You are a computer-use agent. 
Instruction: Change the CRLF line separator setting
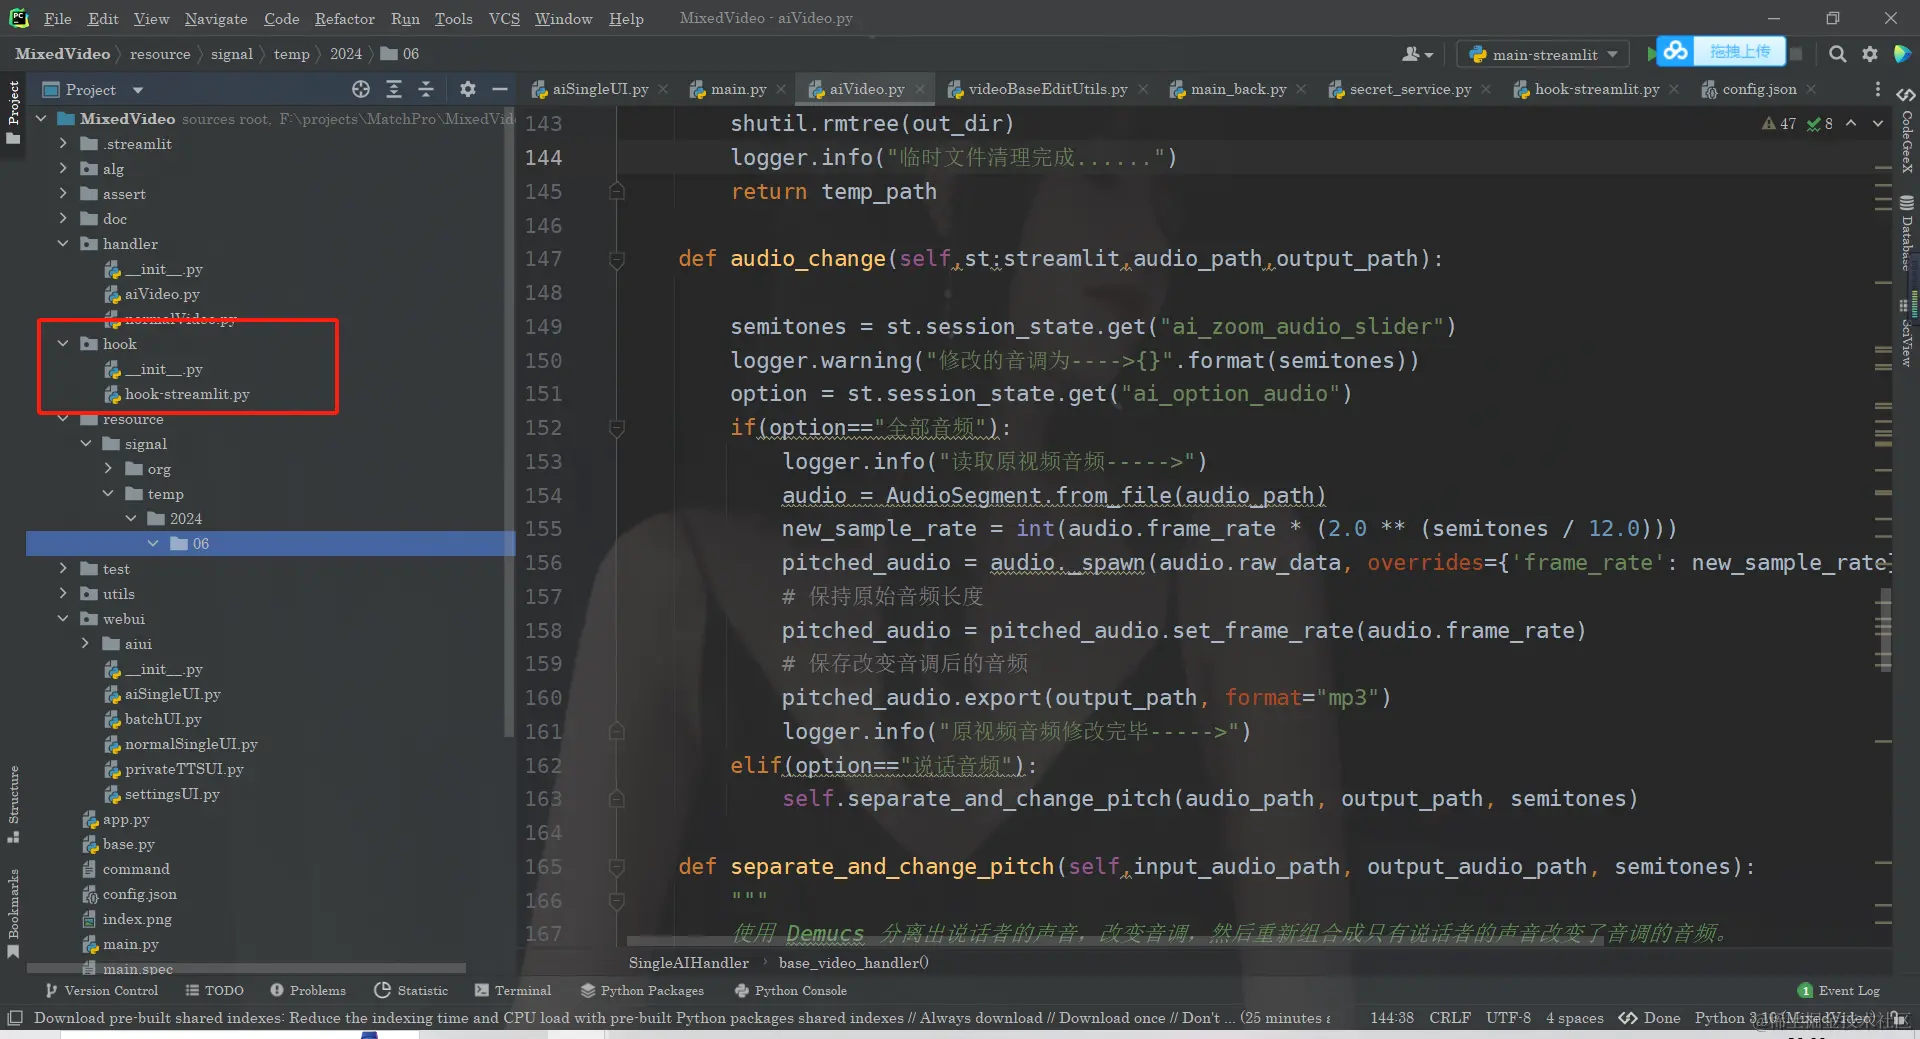point(1449,1018)
